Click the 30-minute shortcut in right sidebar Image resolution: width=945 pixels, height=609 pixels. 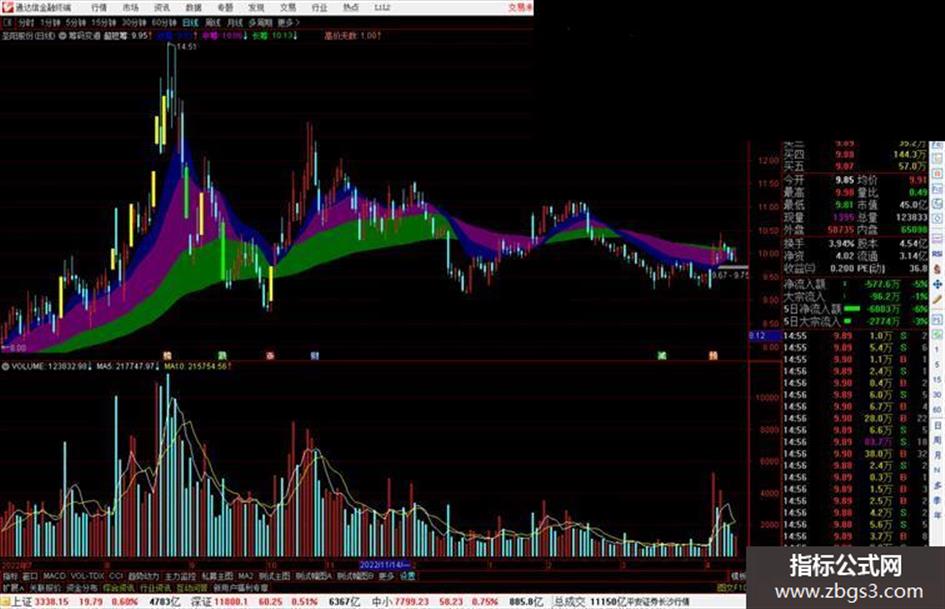click(x=937, y=395)
